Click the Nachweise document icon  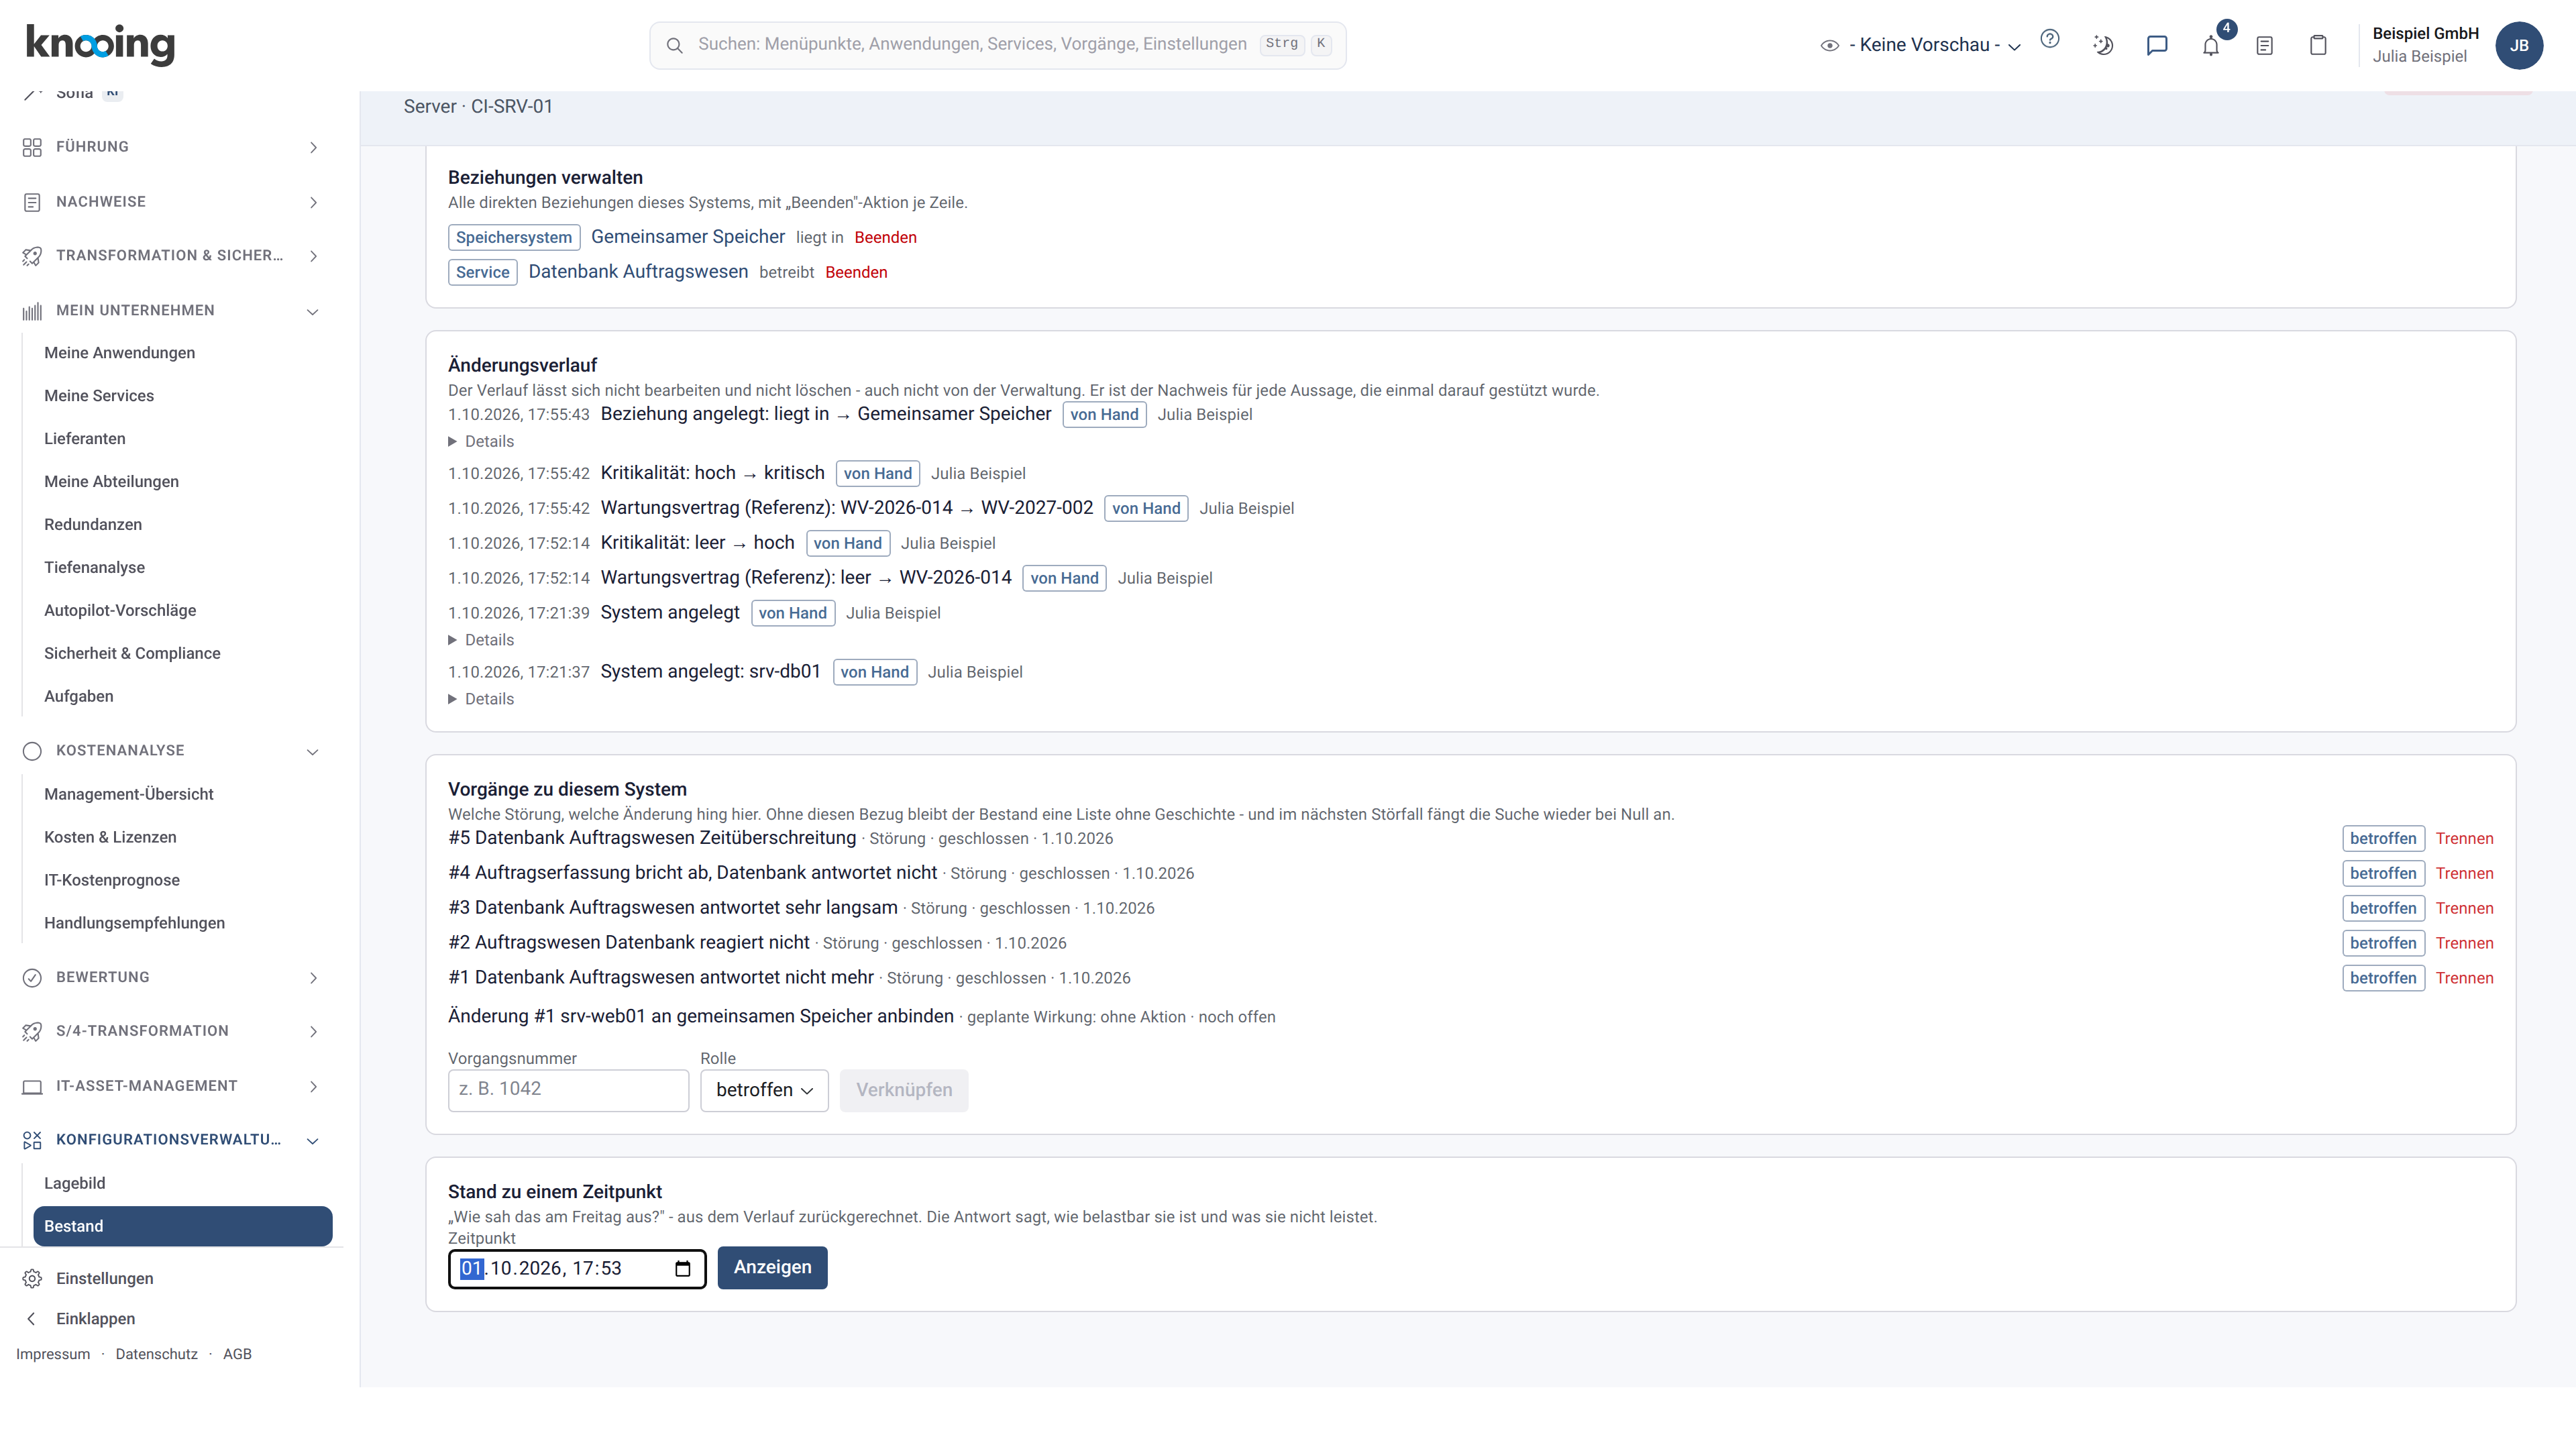point(32,202)
